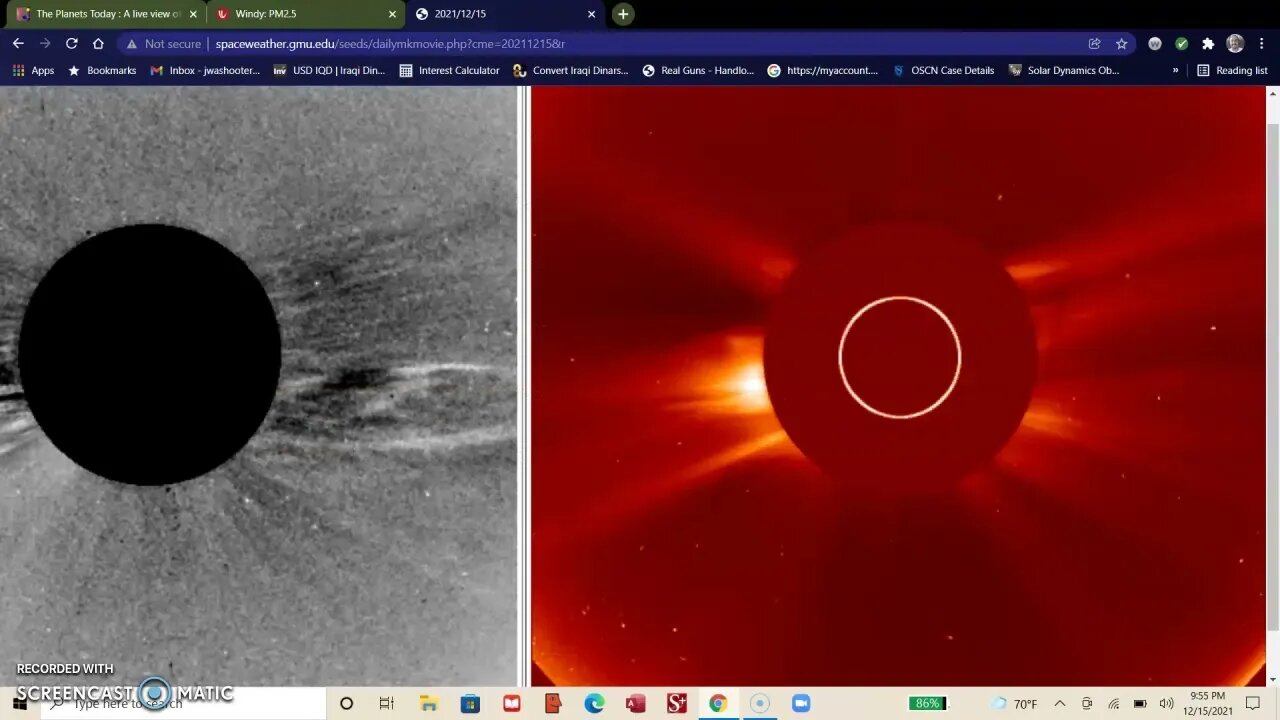
Task: Open the green checkmark extension
Action: pyautogui.click(x=1181, y=44)
